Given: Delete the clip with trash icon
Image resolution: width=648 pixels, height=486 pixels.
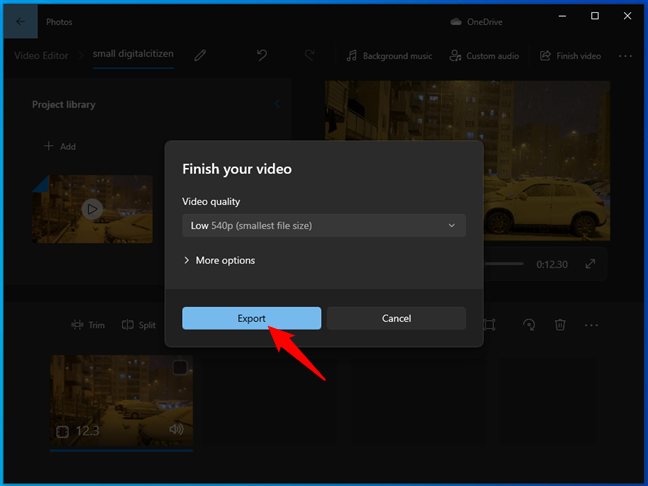Looking at the screenshot, I should pyautogui.click(x=560, y=325).
